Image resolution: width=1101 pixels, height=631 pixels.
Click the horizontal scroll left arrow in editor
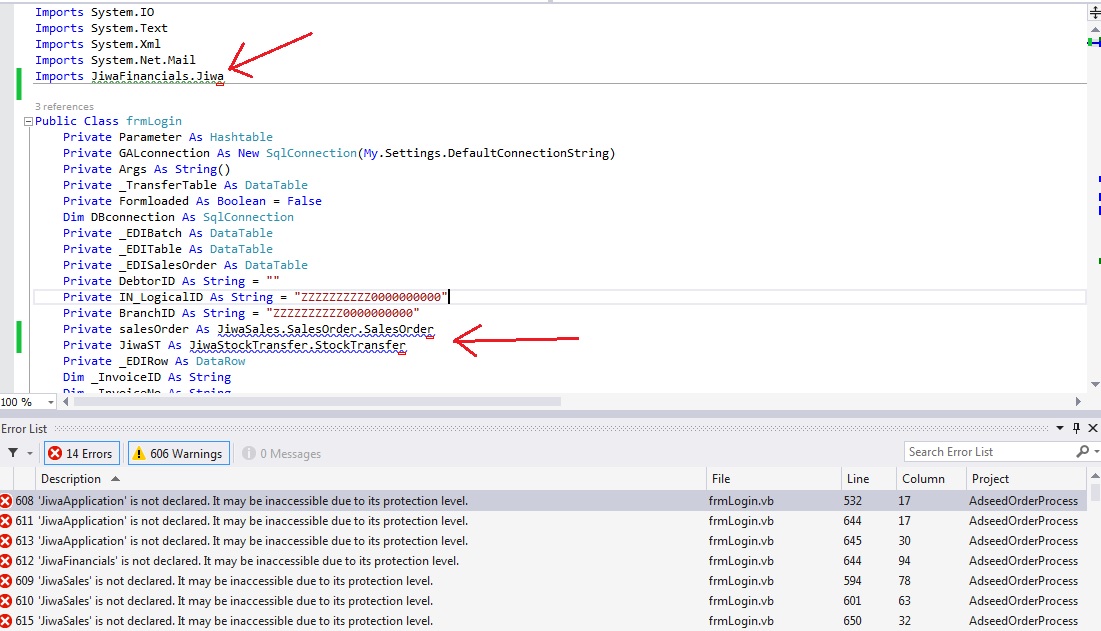pyautogui.click(x=67, y=402)
